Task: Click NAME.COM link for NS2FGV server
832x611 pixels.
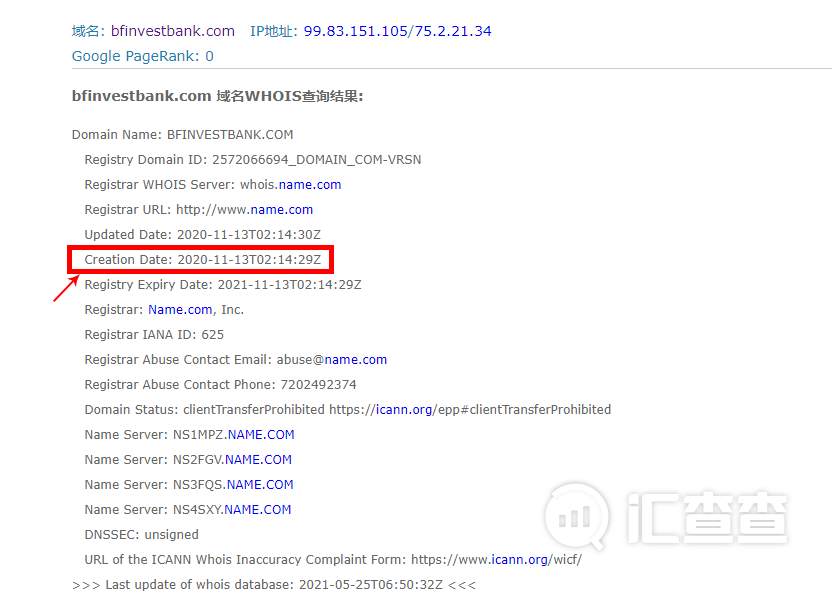Action: pyautogui.click(x=258, y=460)
